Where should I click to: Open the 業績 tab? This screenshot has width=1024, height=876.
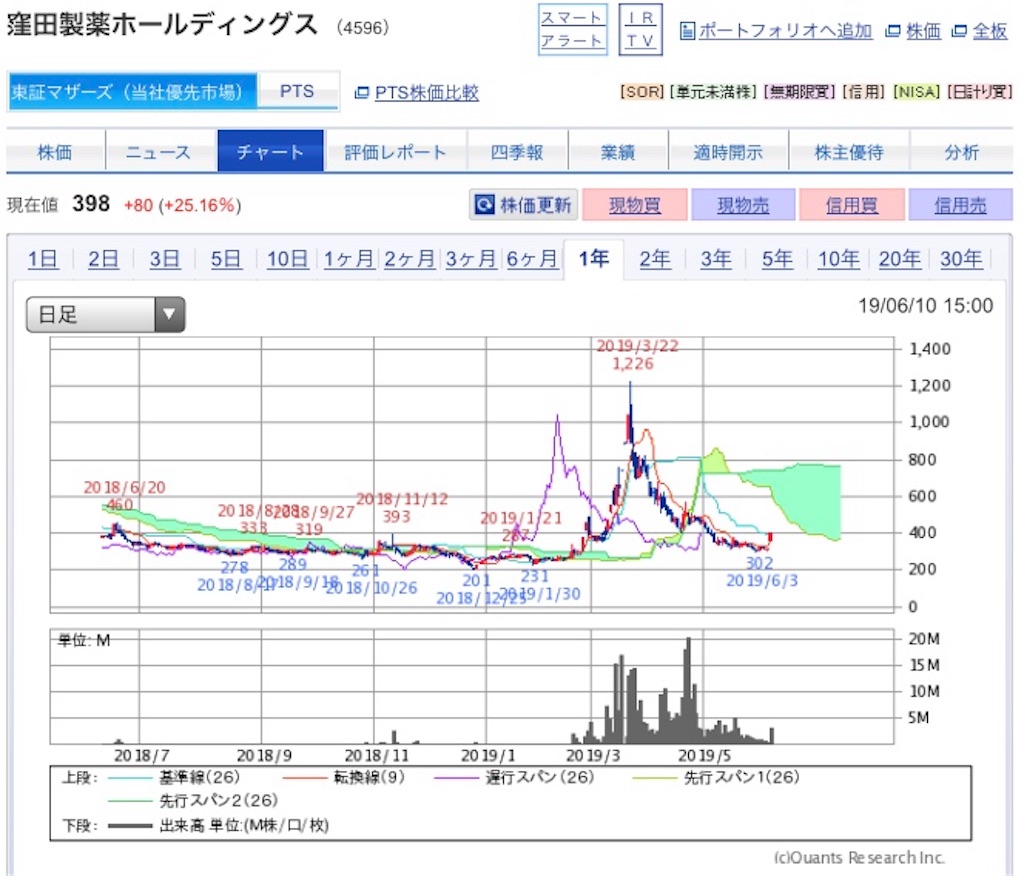[618, 152]
